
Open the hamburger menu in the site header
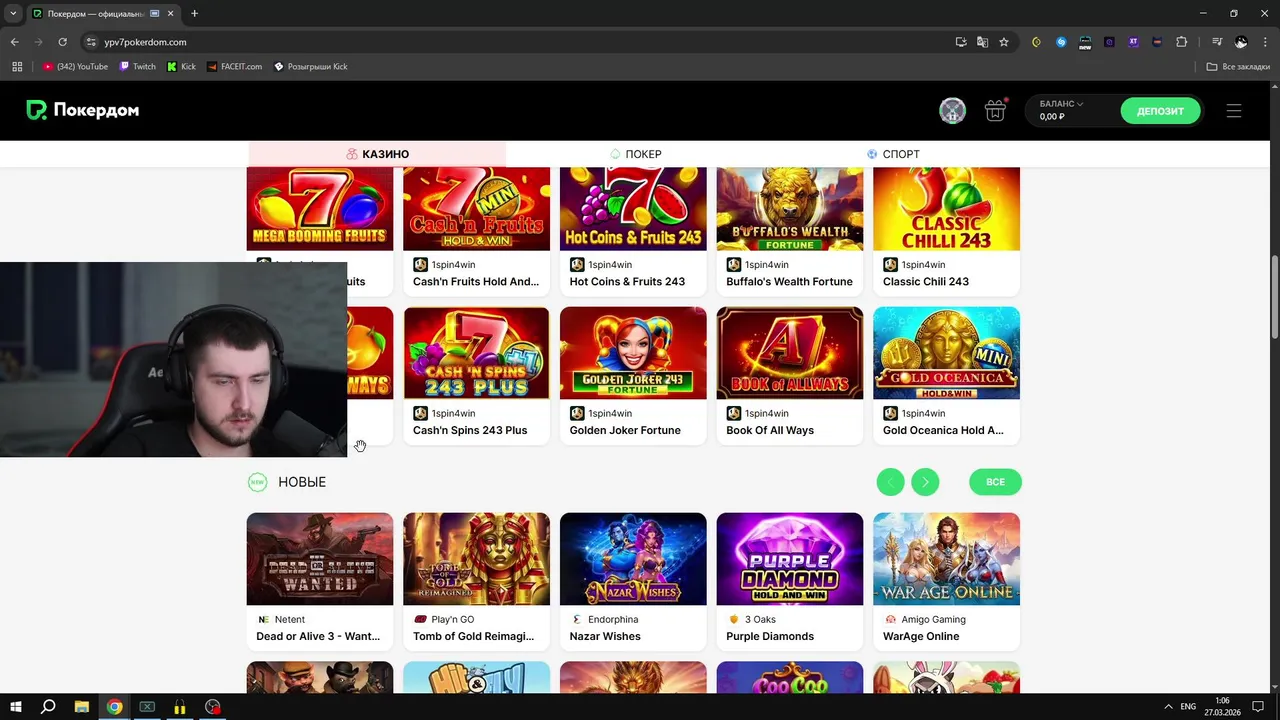[1234, 111]
